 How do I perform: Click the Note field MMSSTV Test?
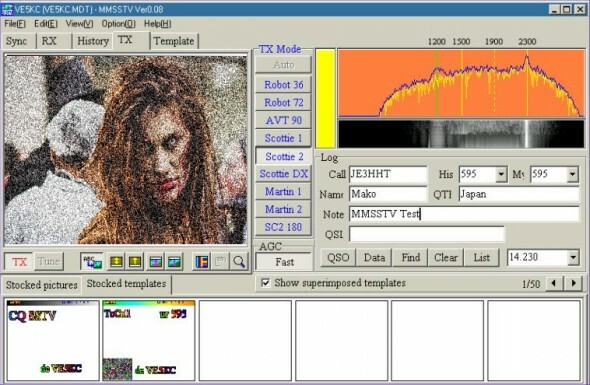pyautogui.click(x=464, y=214)
